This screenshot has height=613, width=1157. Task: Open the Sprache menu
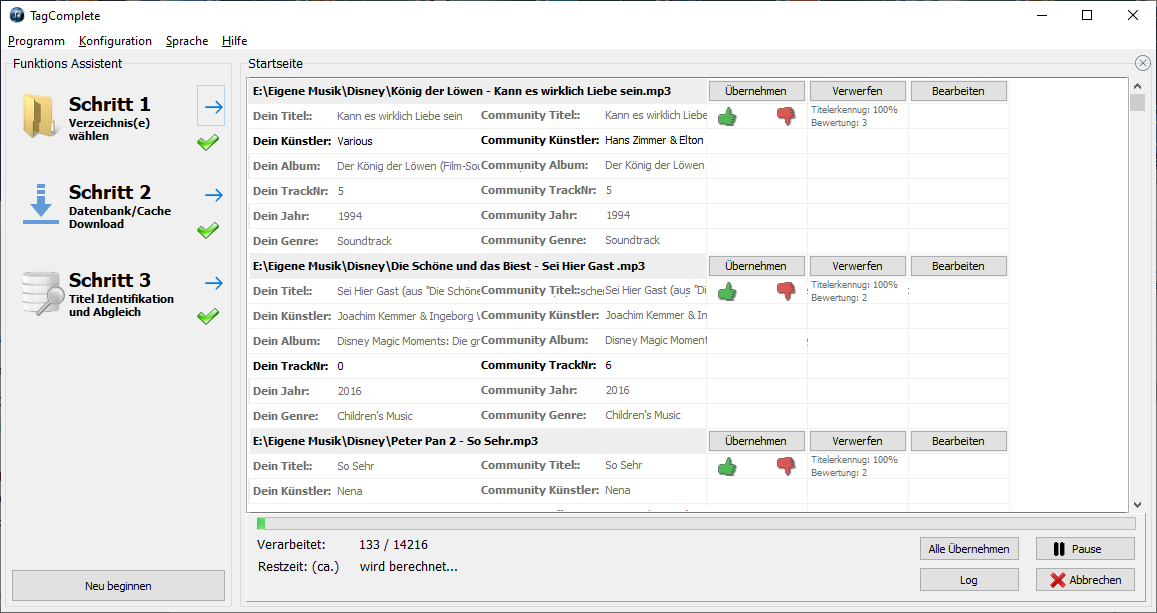(x=187, y=41)
